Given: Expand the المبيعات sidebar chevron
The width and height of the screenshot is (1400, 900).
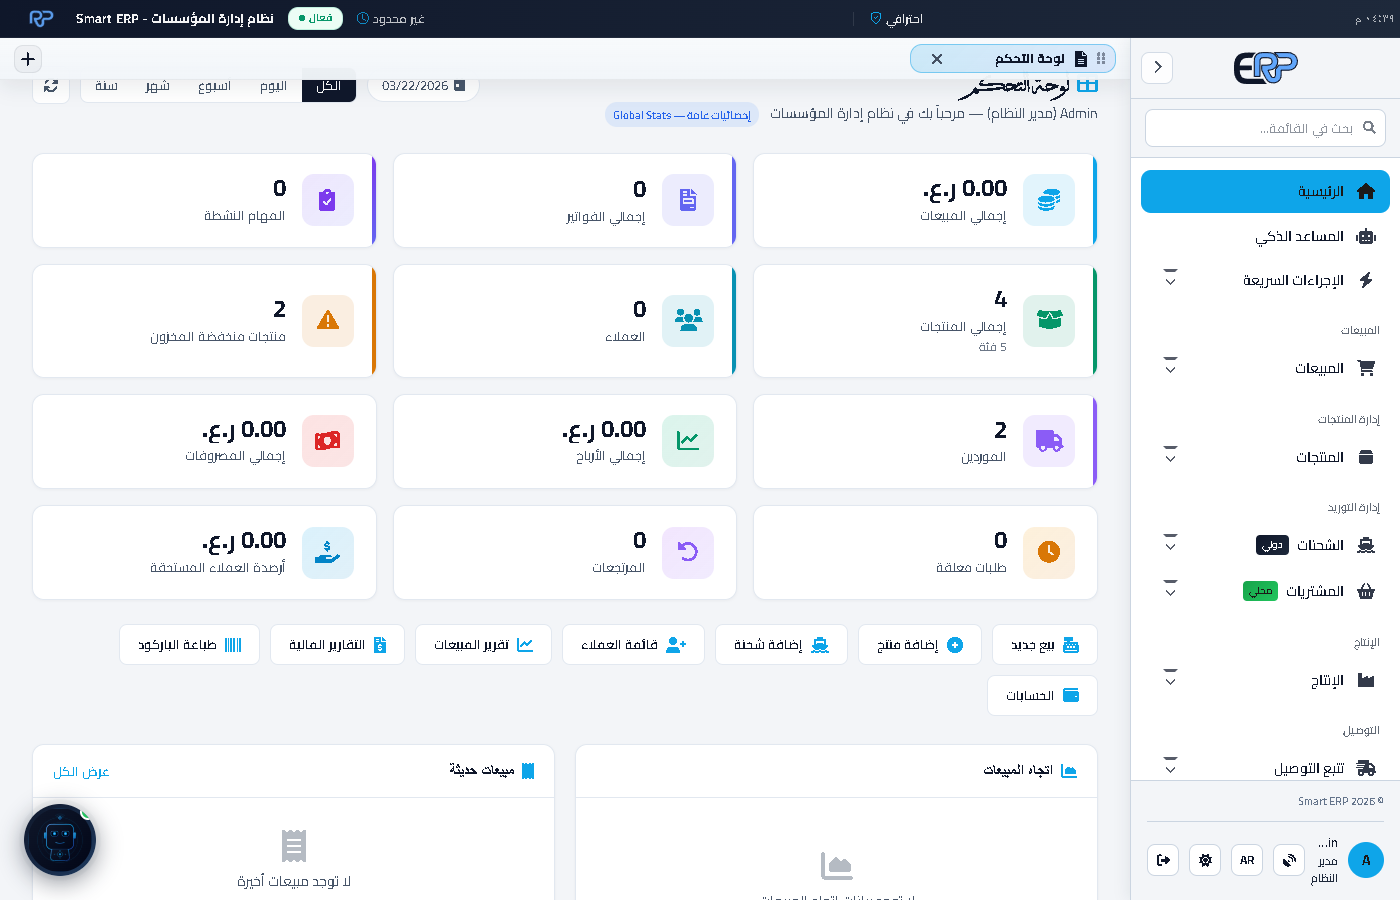Looking at the screenshot, I should click(1171, 368).
